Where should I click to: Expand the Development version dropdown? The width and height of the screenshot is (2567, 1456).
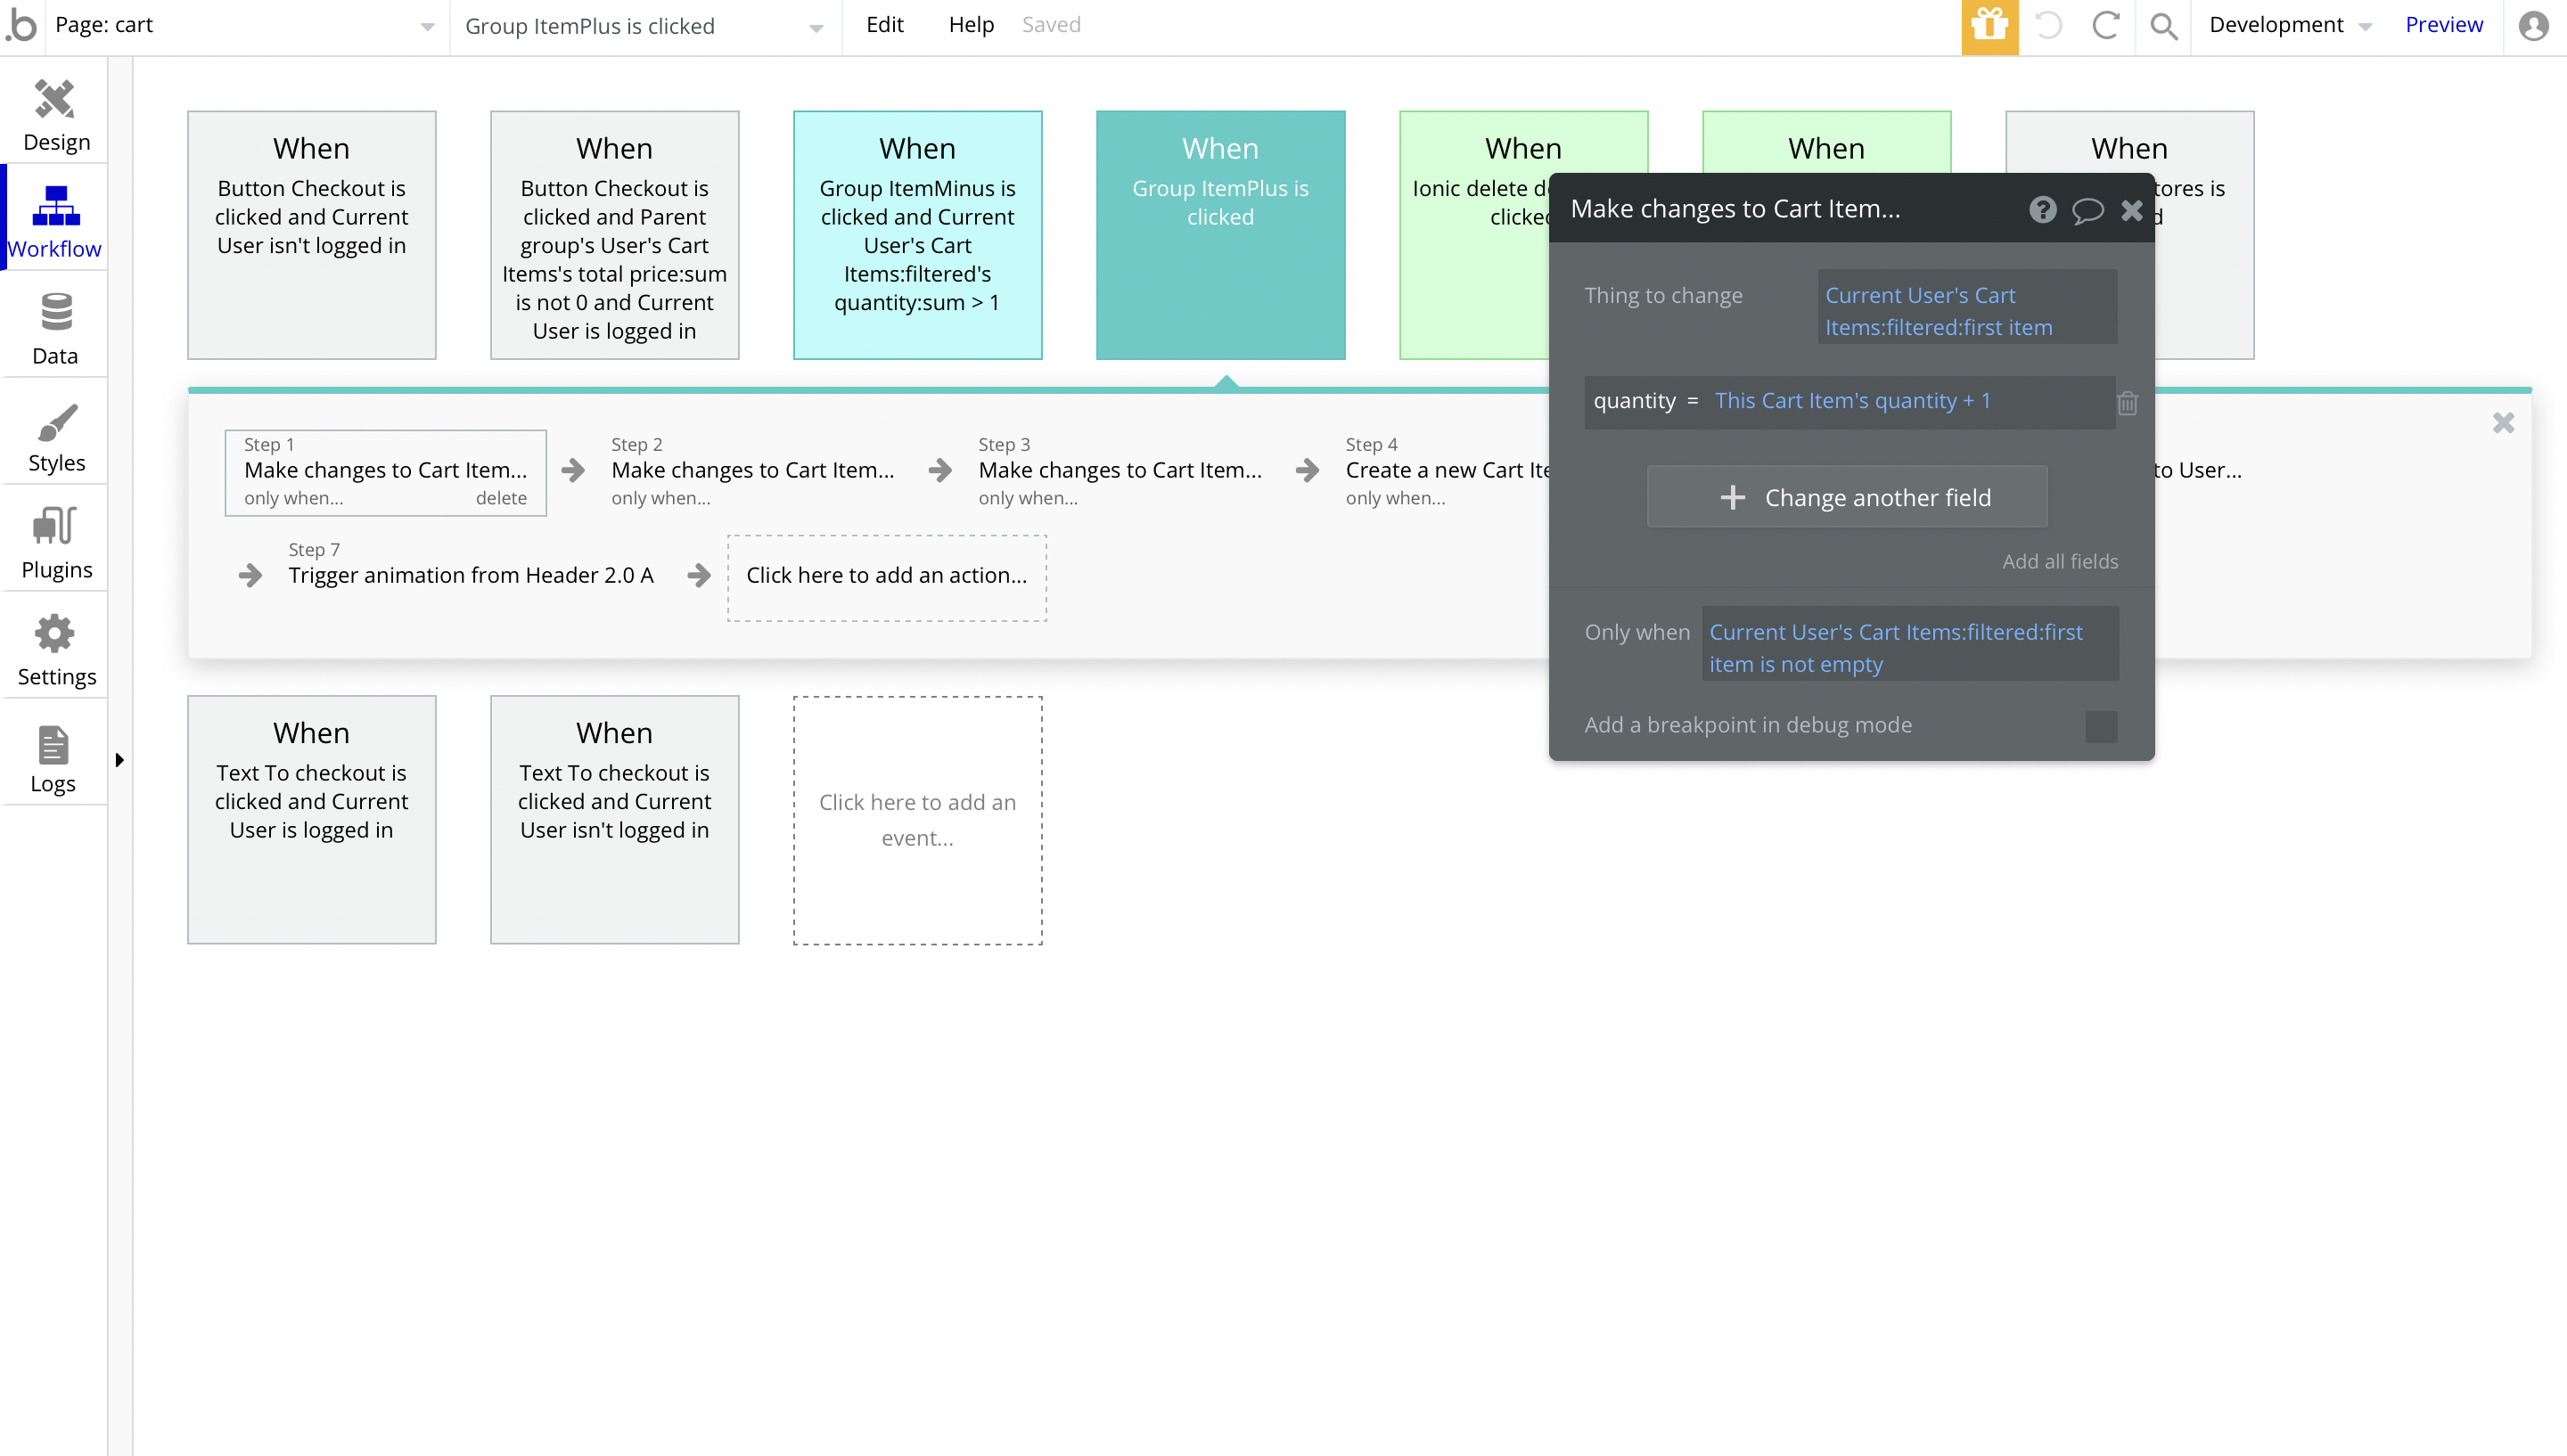click(x=2289, y=25)
